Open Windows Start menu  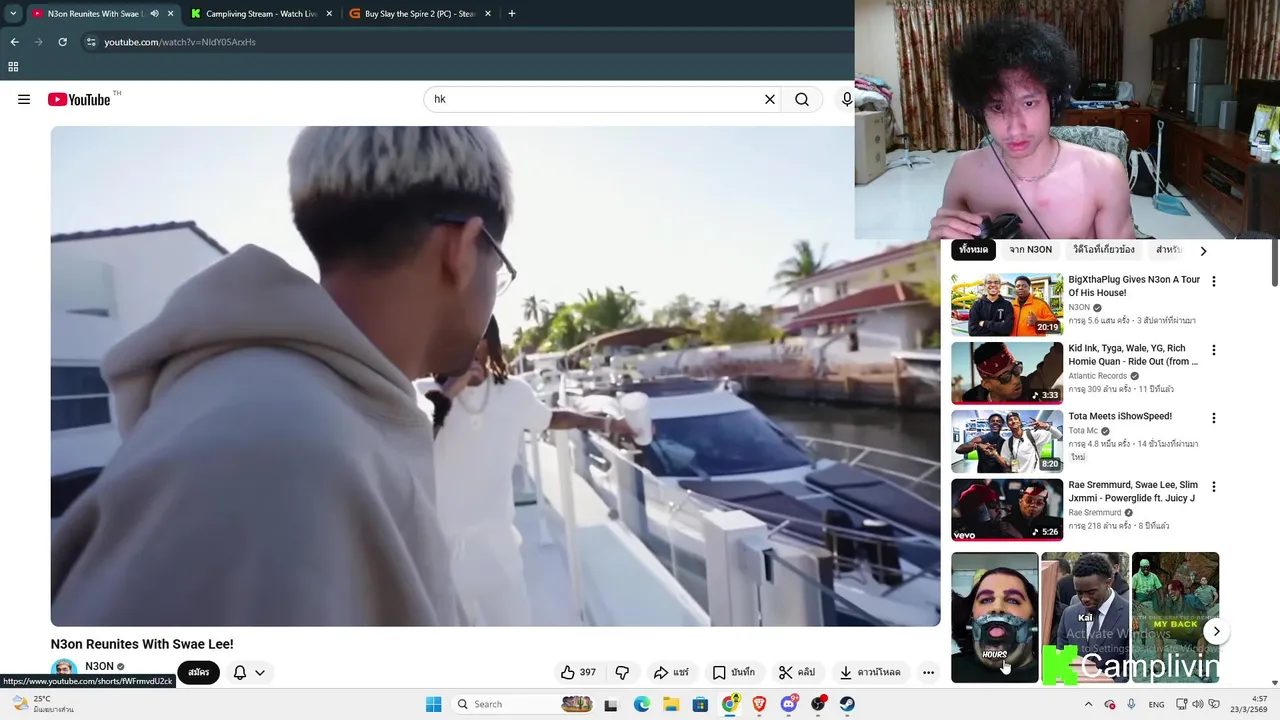point(433,704)
